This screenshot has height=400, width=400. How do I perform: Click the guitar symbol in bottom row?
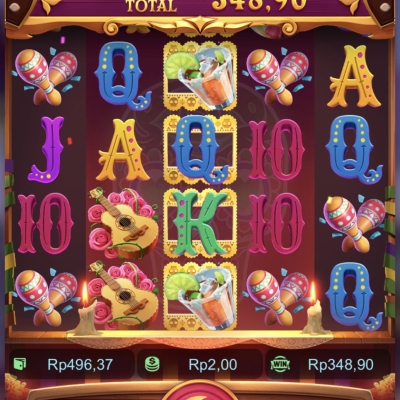(123, 296)
